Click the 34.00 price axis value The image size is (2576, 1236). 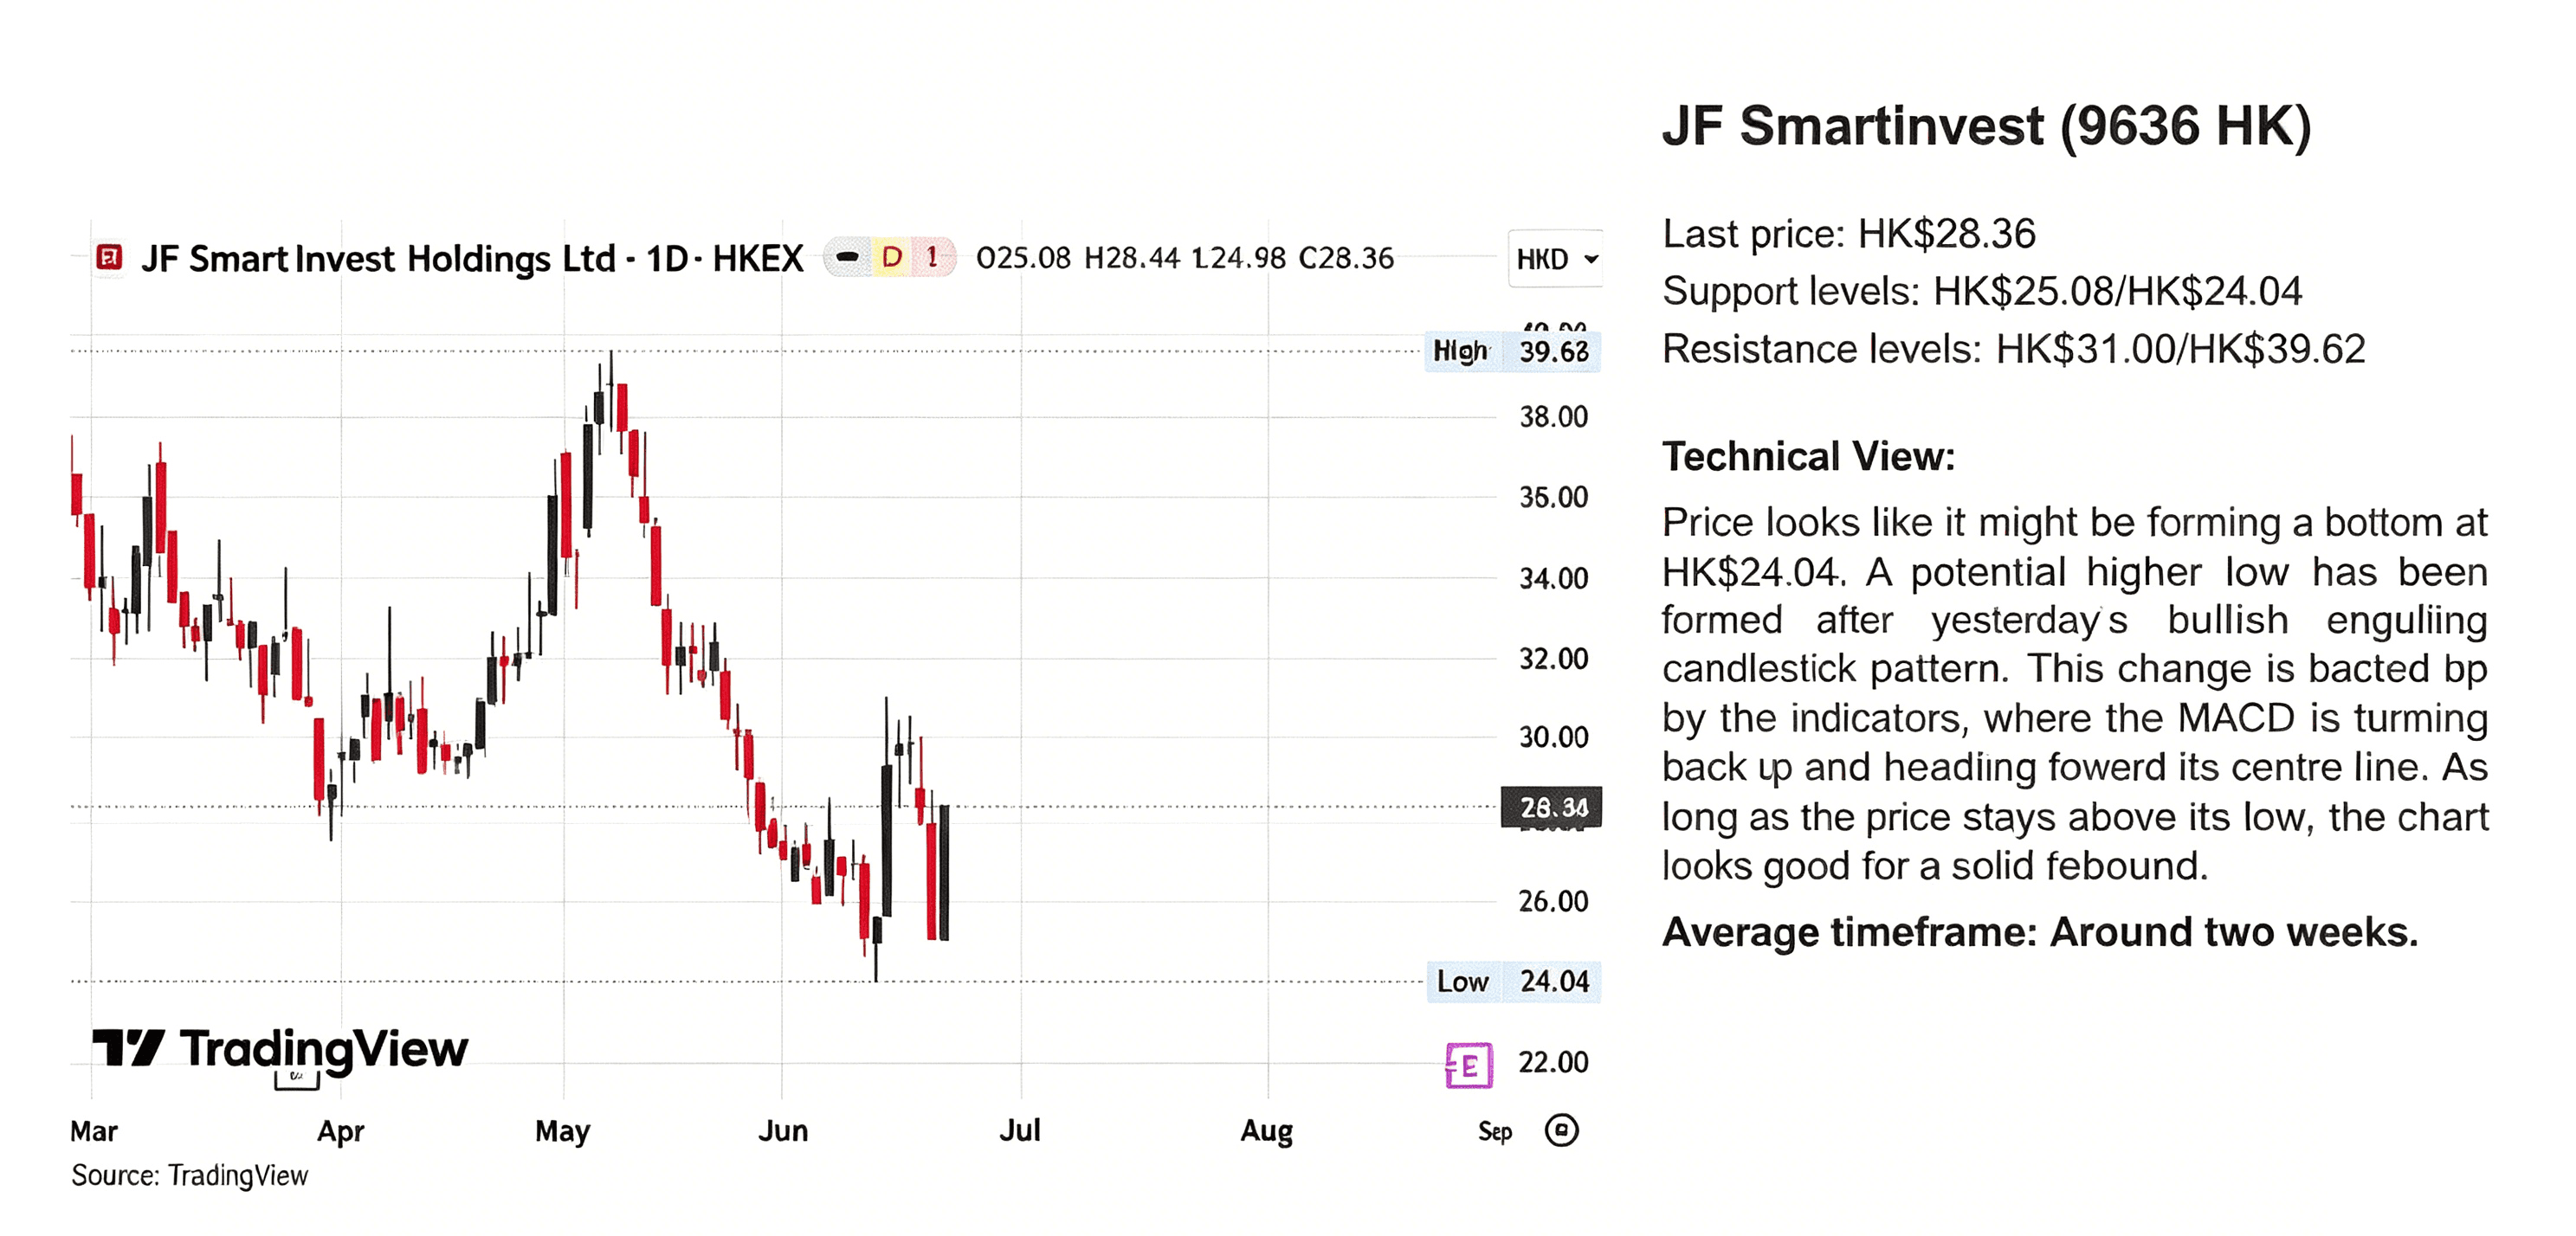pos(1553,578)
